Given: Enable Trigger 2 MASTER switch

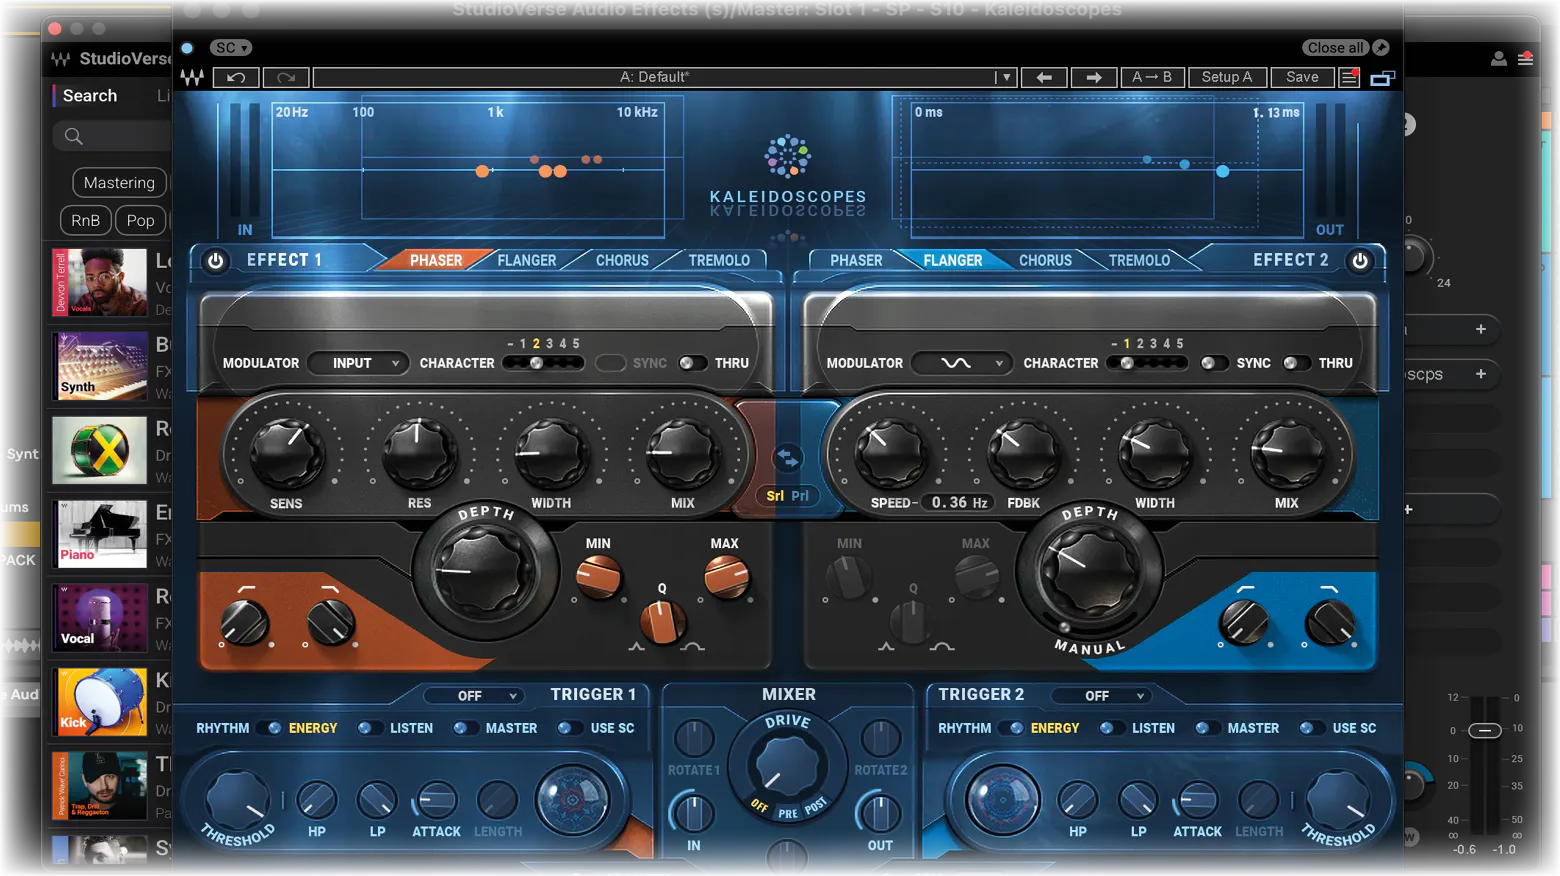Looking at the screenshot, I should tap(1206, 728).
